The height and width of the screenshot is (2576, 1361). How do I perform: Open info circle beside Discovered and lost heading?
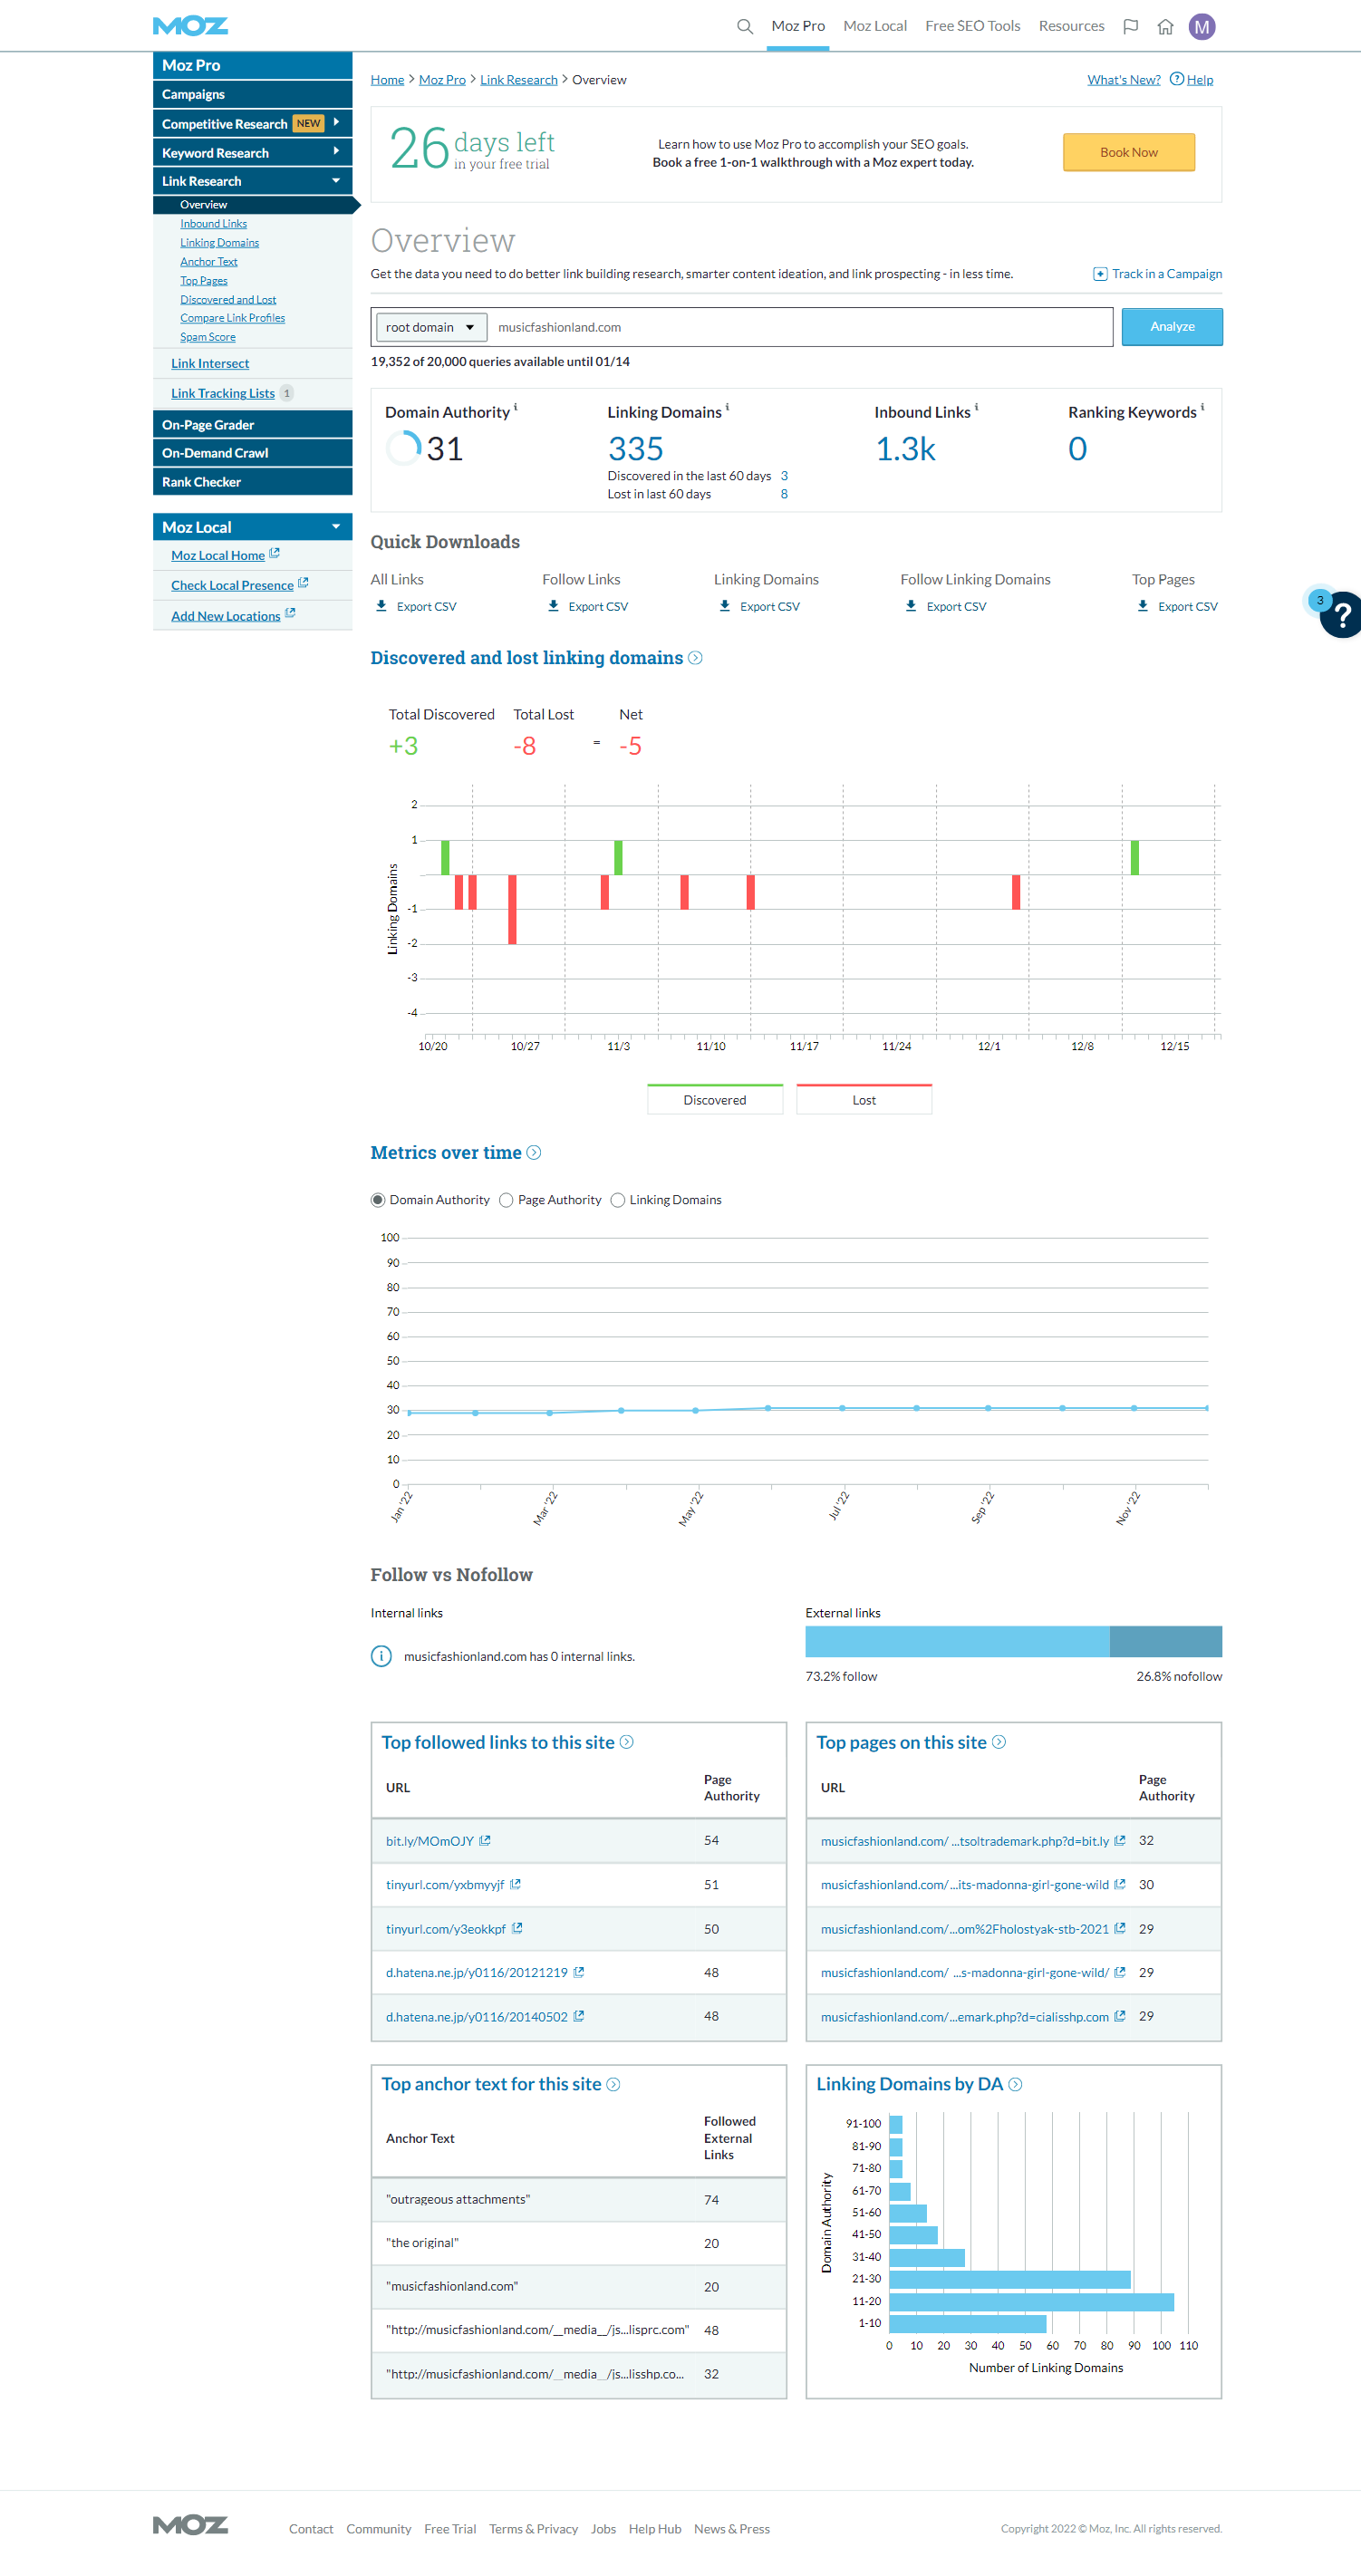tap(695, 658)
